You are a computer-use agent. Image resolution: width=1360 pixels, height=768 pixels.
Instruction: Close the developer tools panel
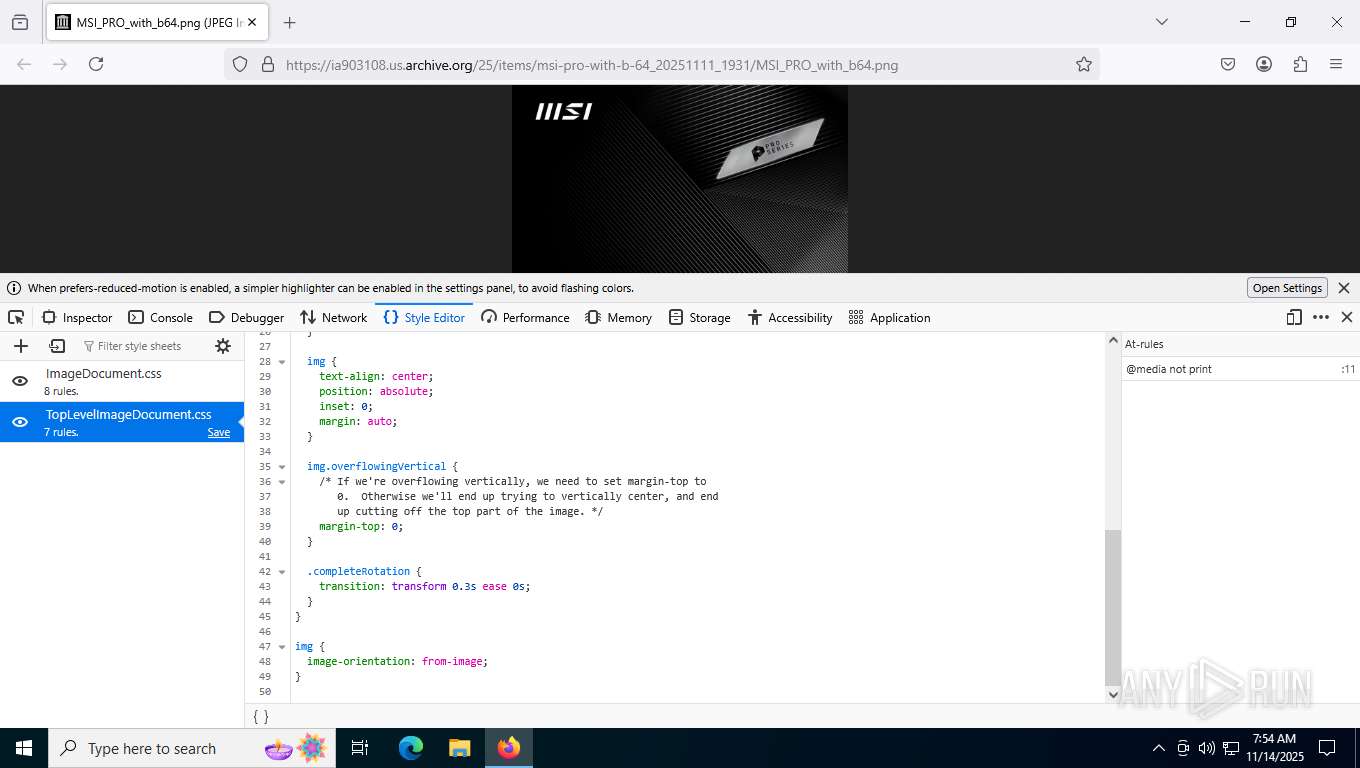point(1347,317)
